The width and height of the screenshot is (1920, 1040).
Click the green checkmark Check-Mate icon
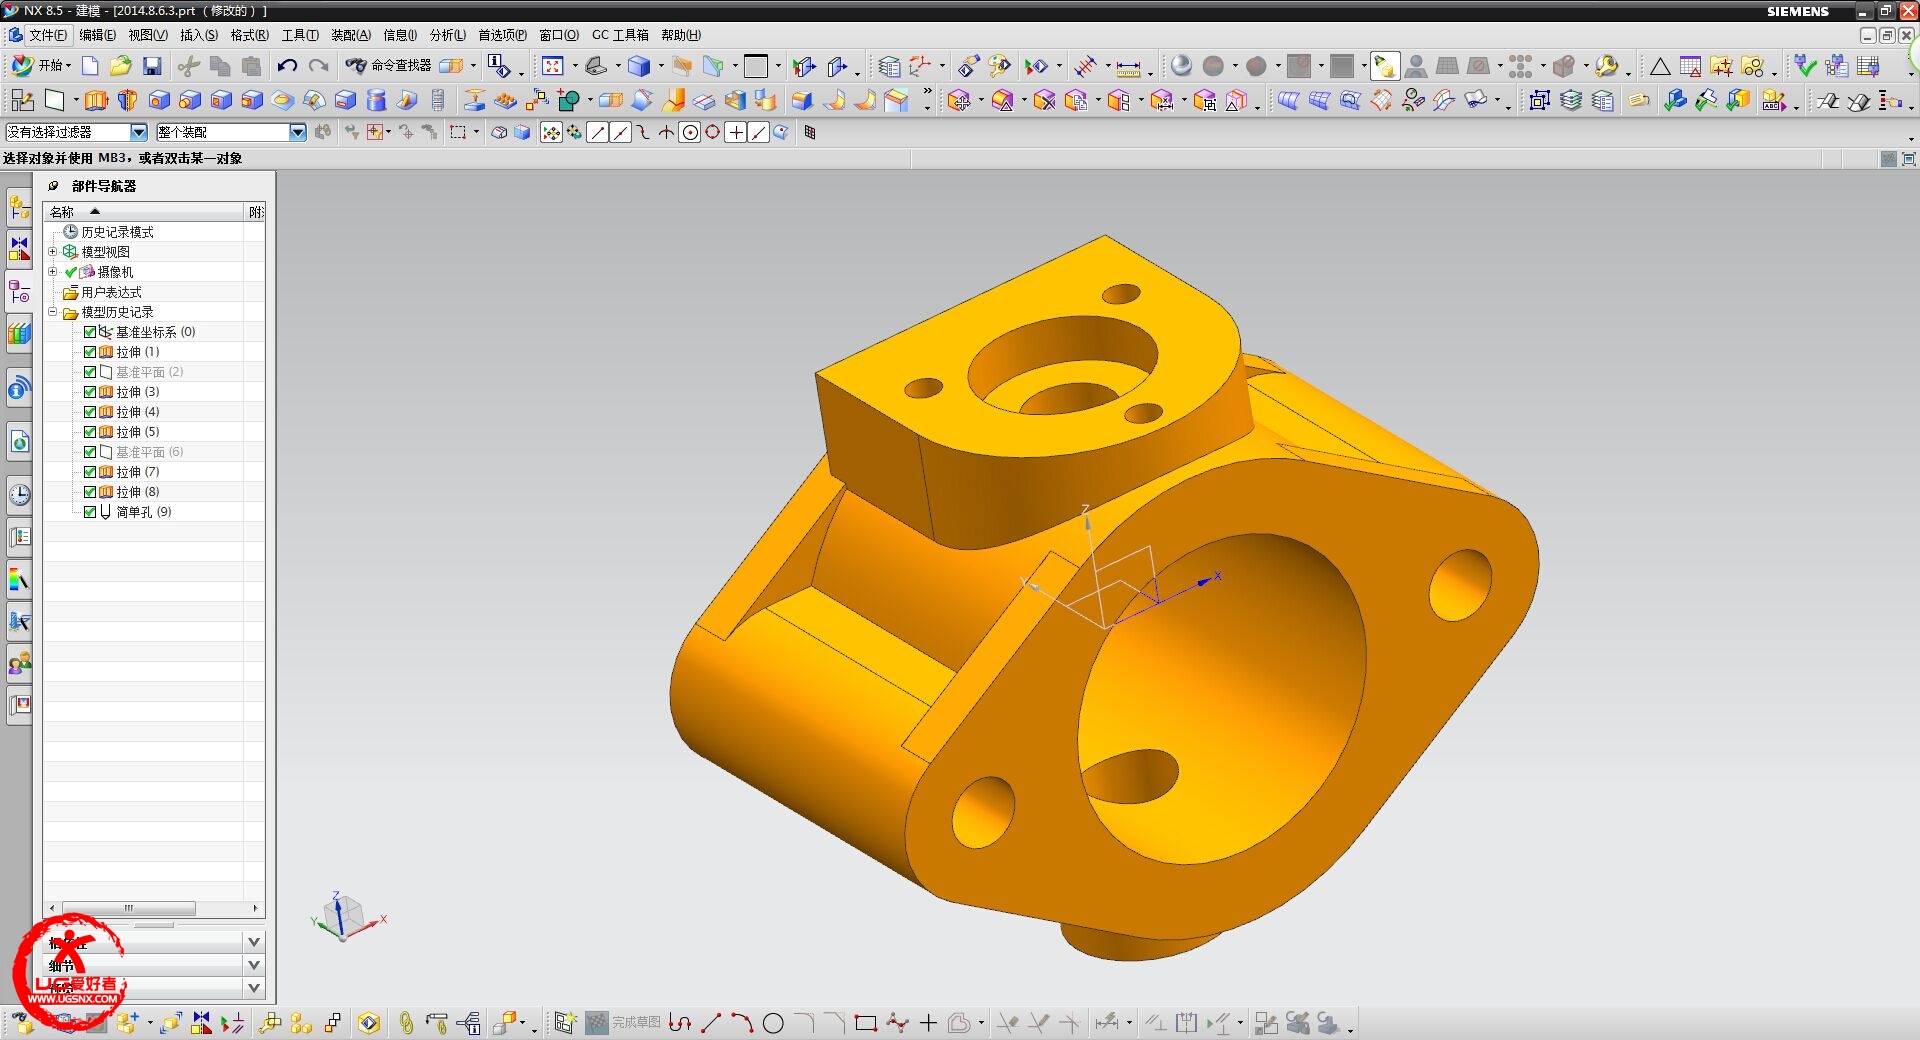(1805, 66)
